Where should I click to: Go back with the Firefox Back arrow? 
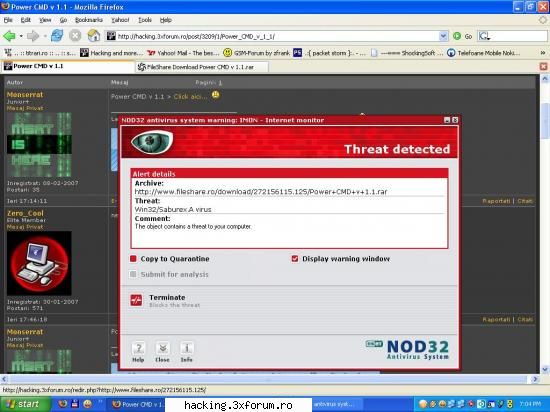tap(9, 36)
